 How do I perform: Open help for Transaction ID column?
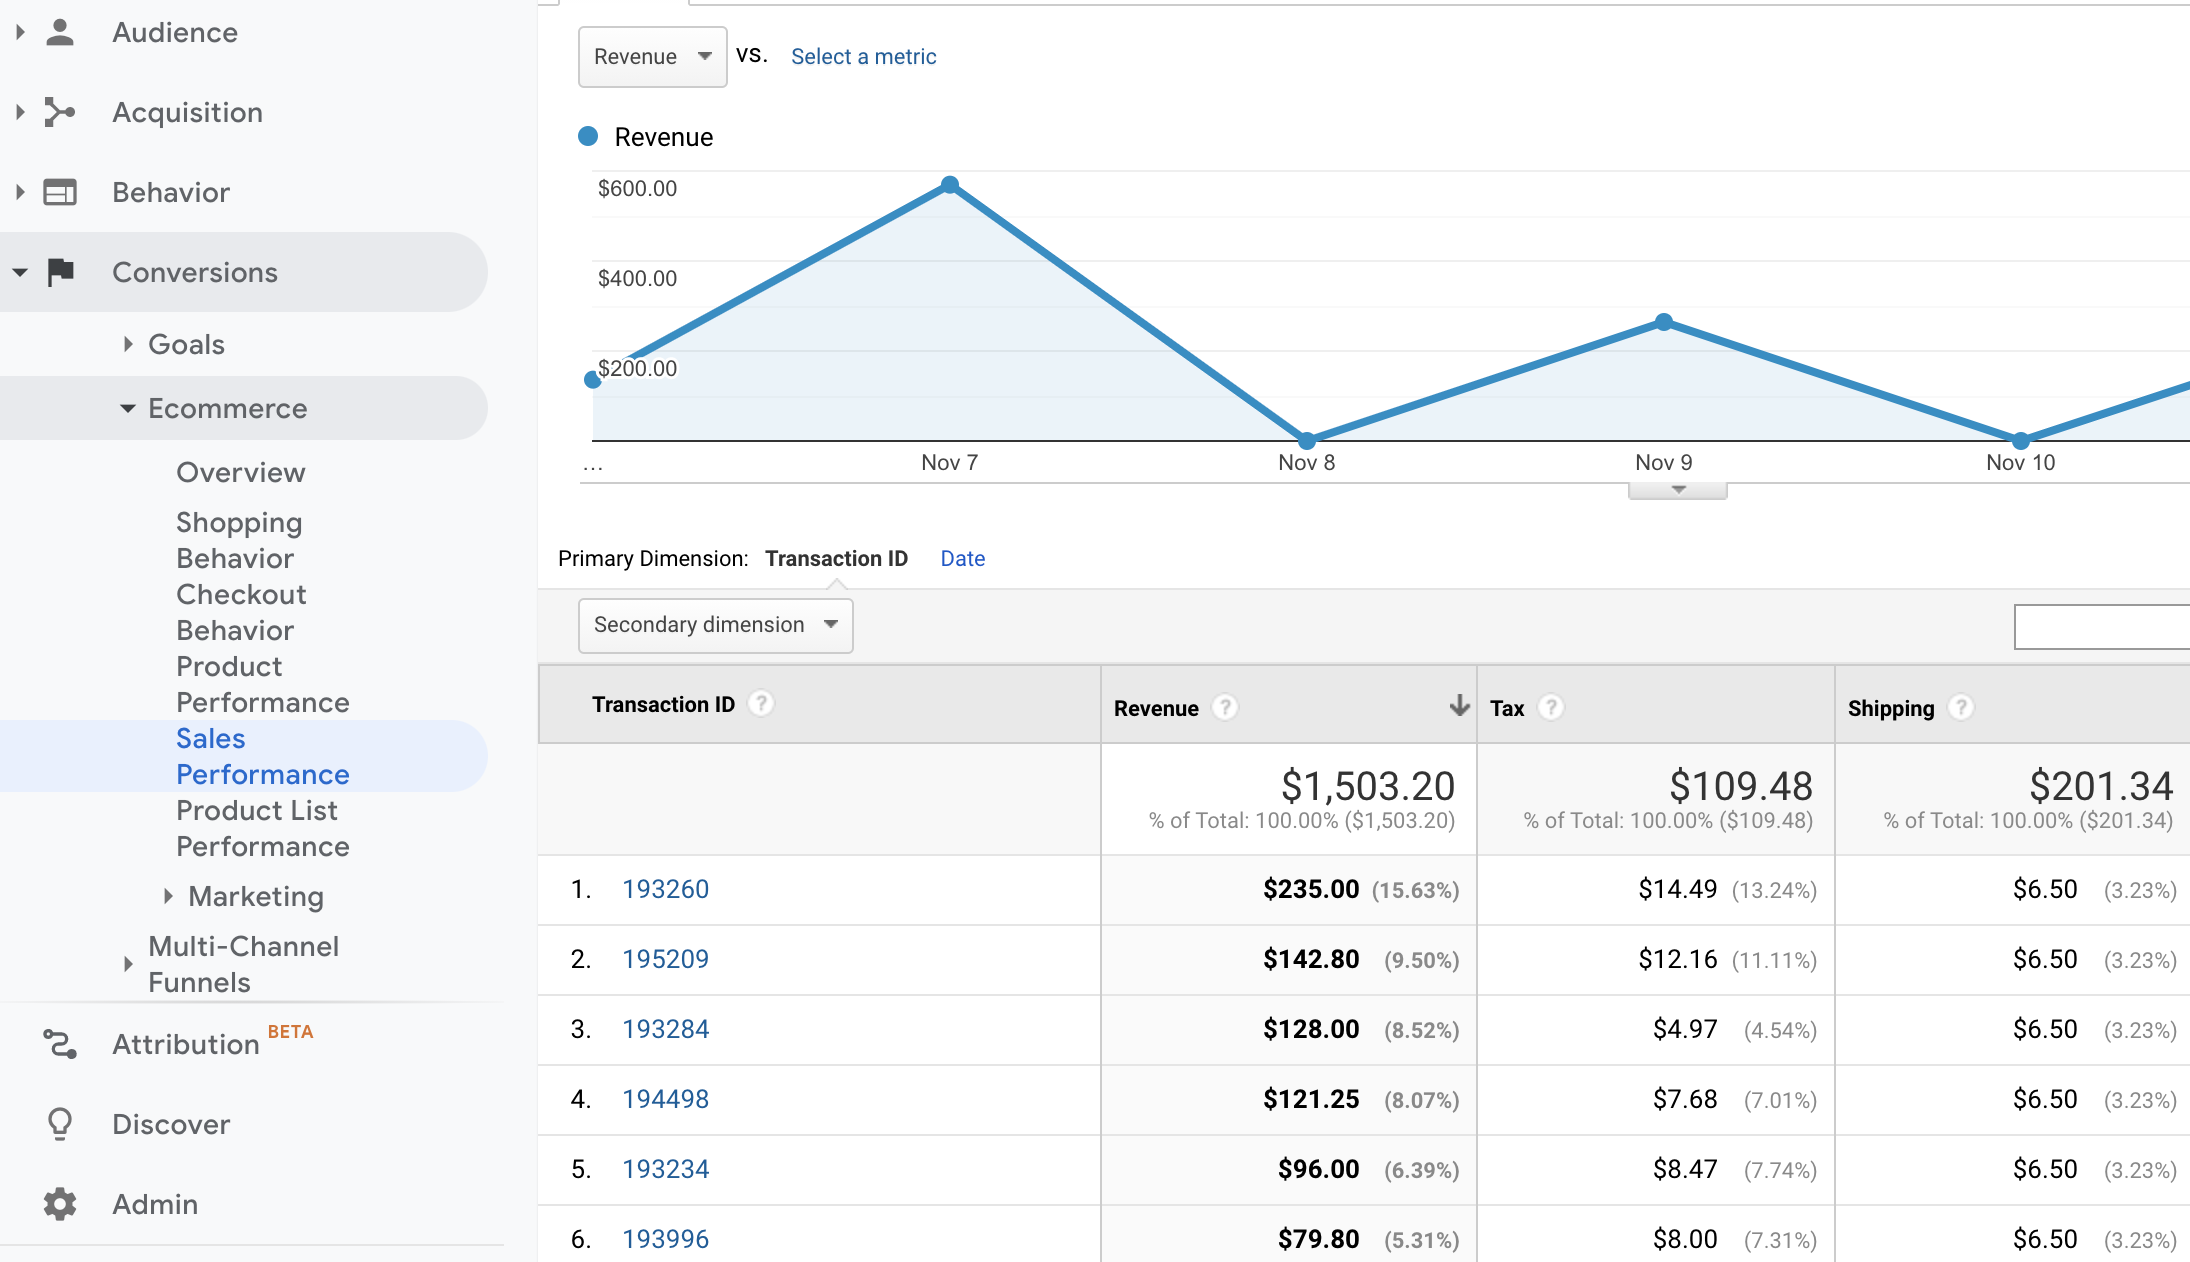tap(761, 704)
